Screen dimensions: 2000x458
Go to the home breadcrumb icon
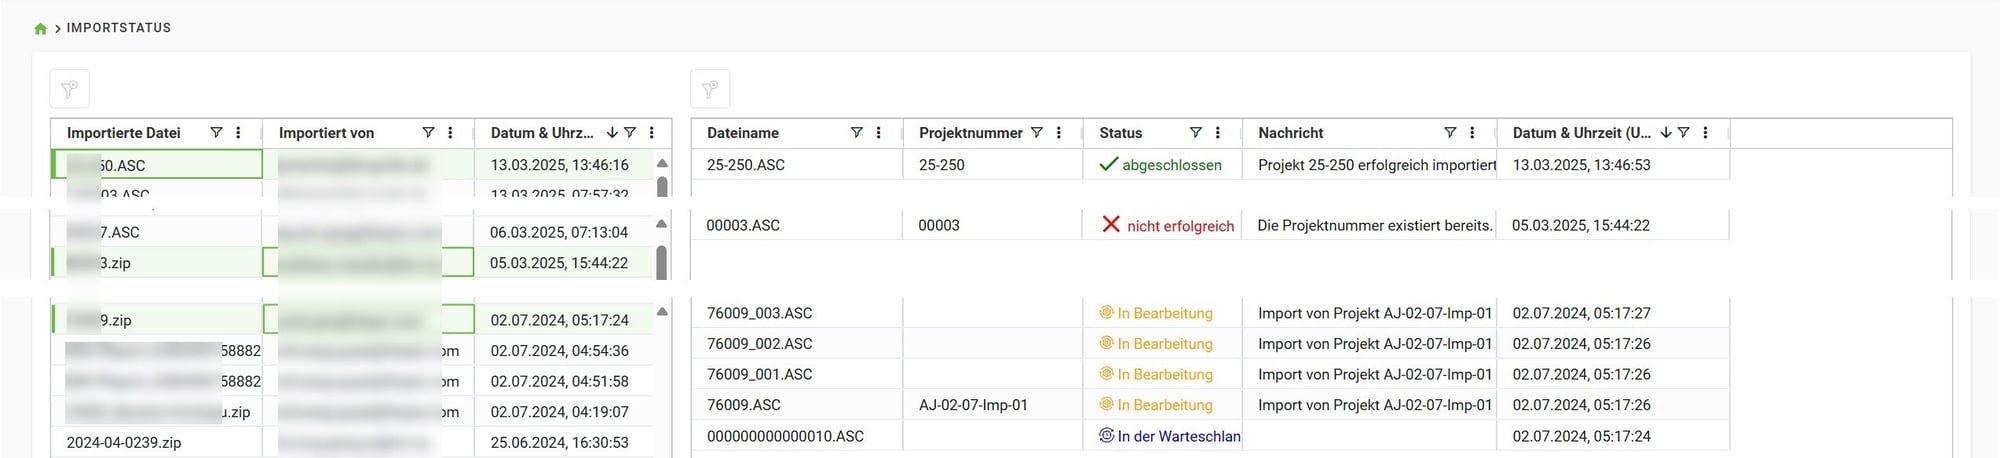tap(40, 28)
